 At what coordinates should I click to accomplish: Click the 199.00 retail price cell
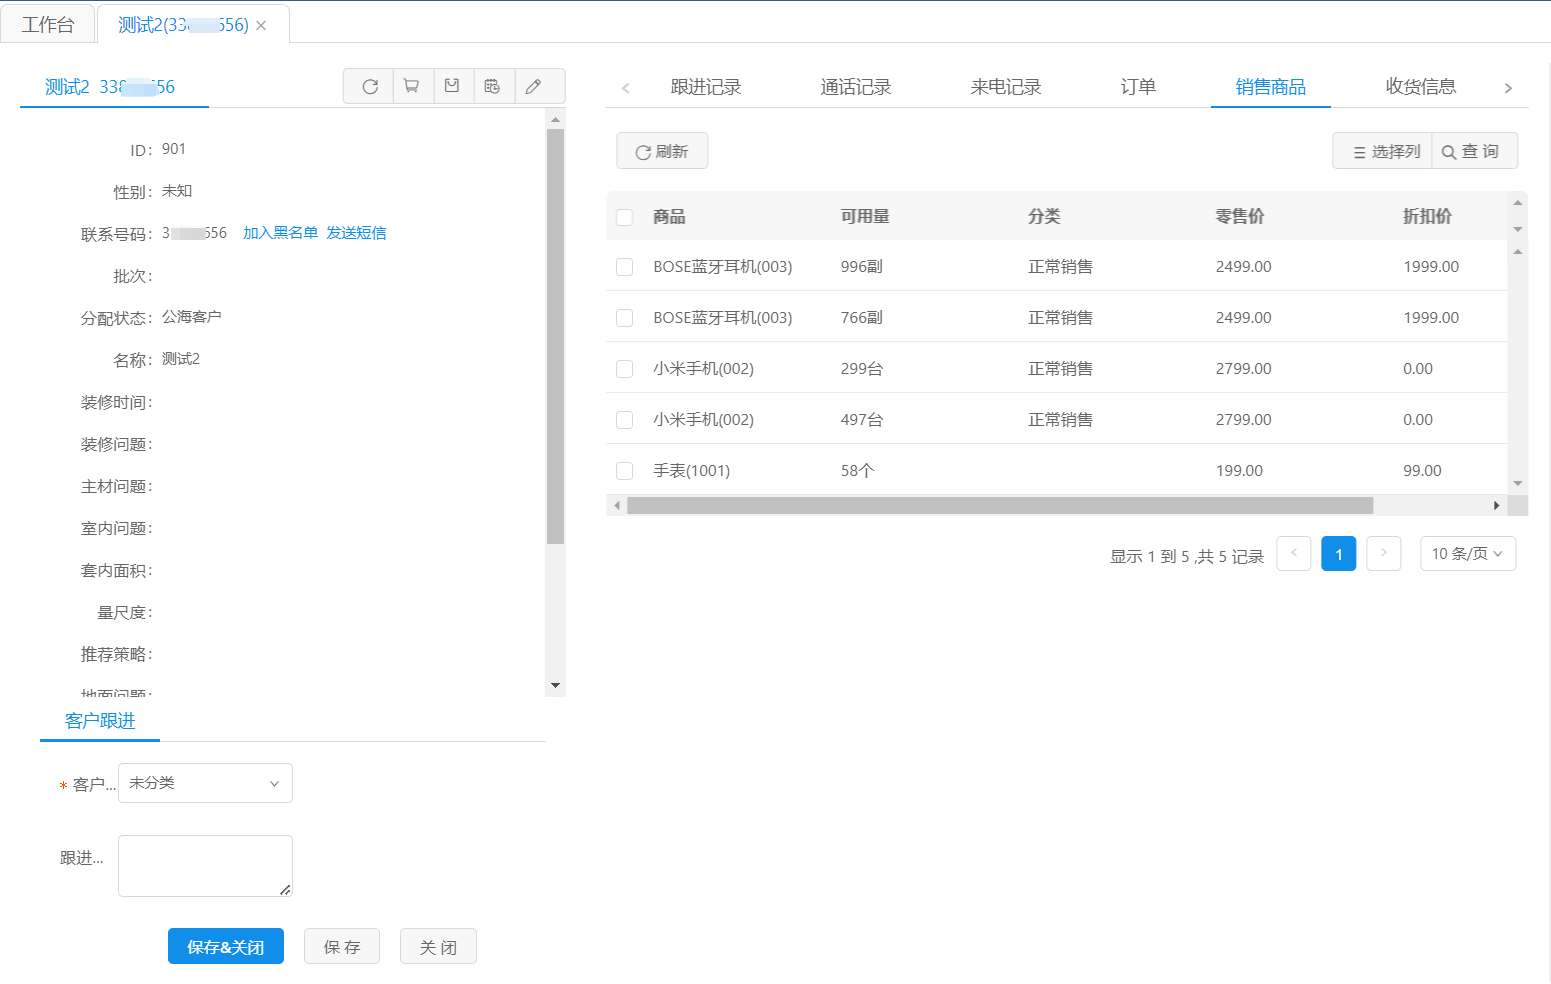[x=1239, y=471]
